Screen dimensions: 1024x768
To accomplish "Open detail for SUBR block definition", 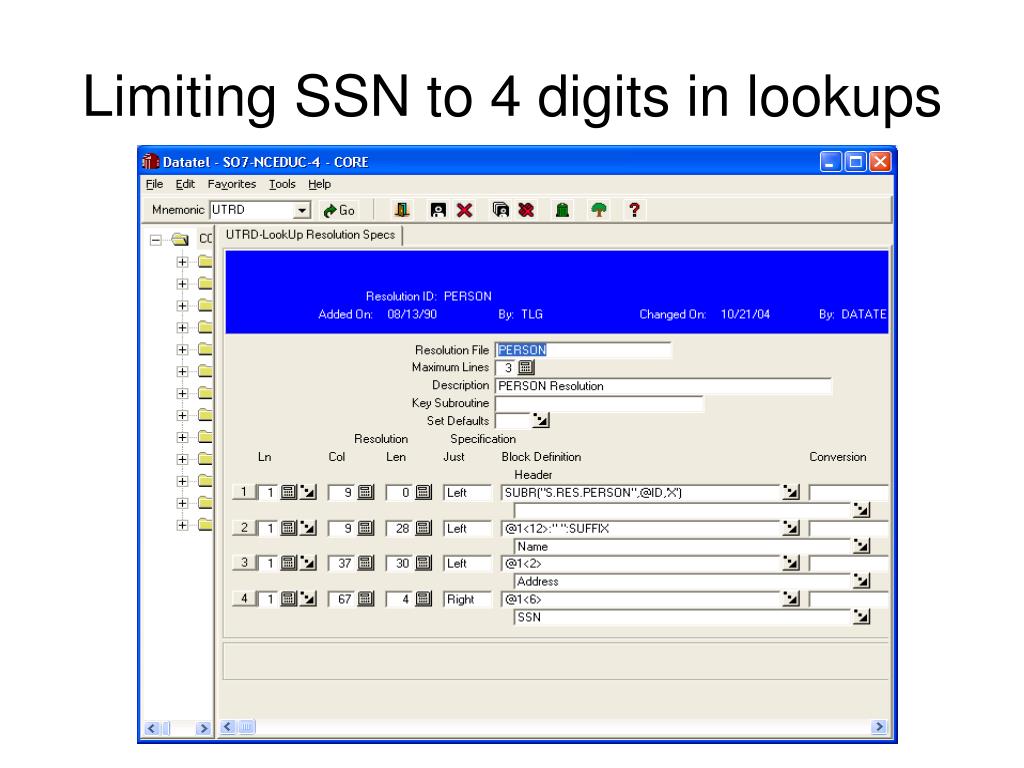I will click(791, 492).
